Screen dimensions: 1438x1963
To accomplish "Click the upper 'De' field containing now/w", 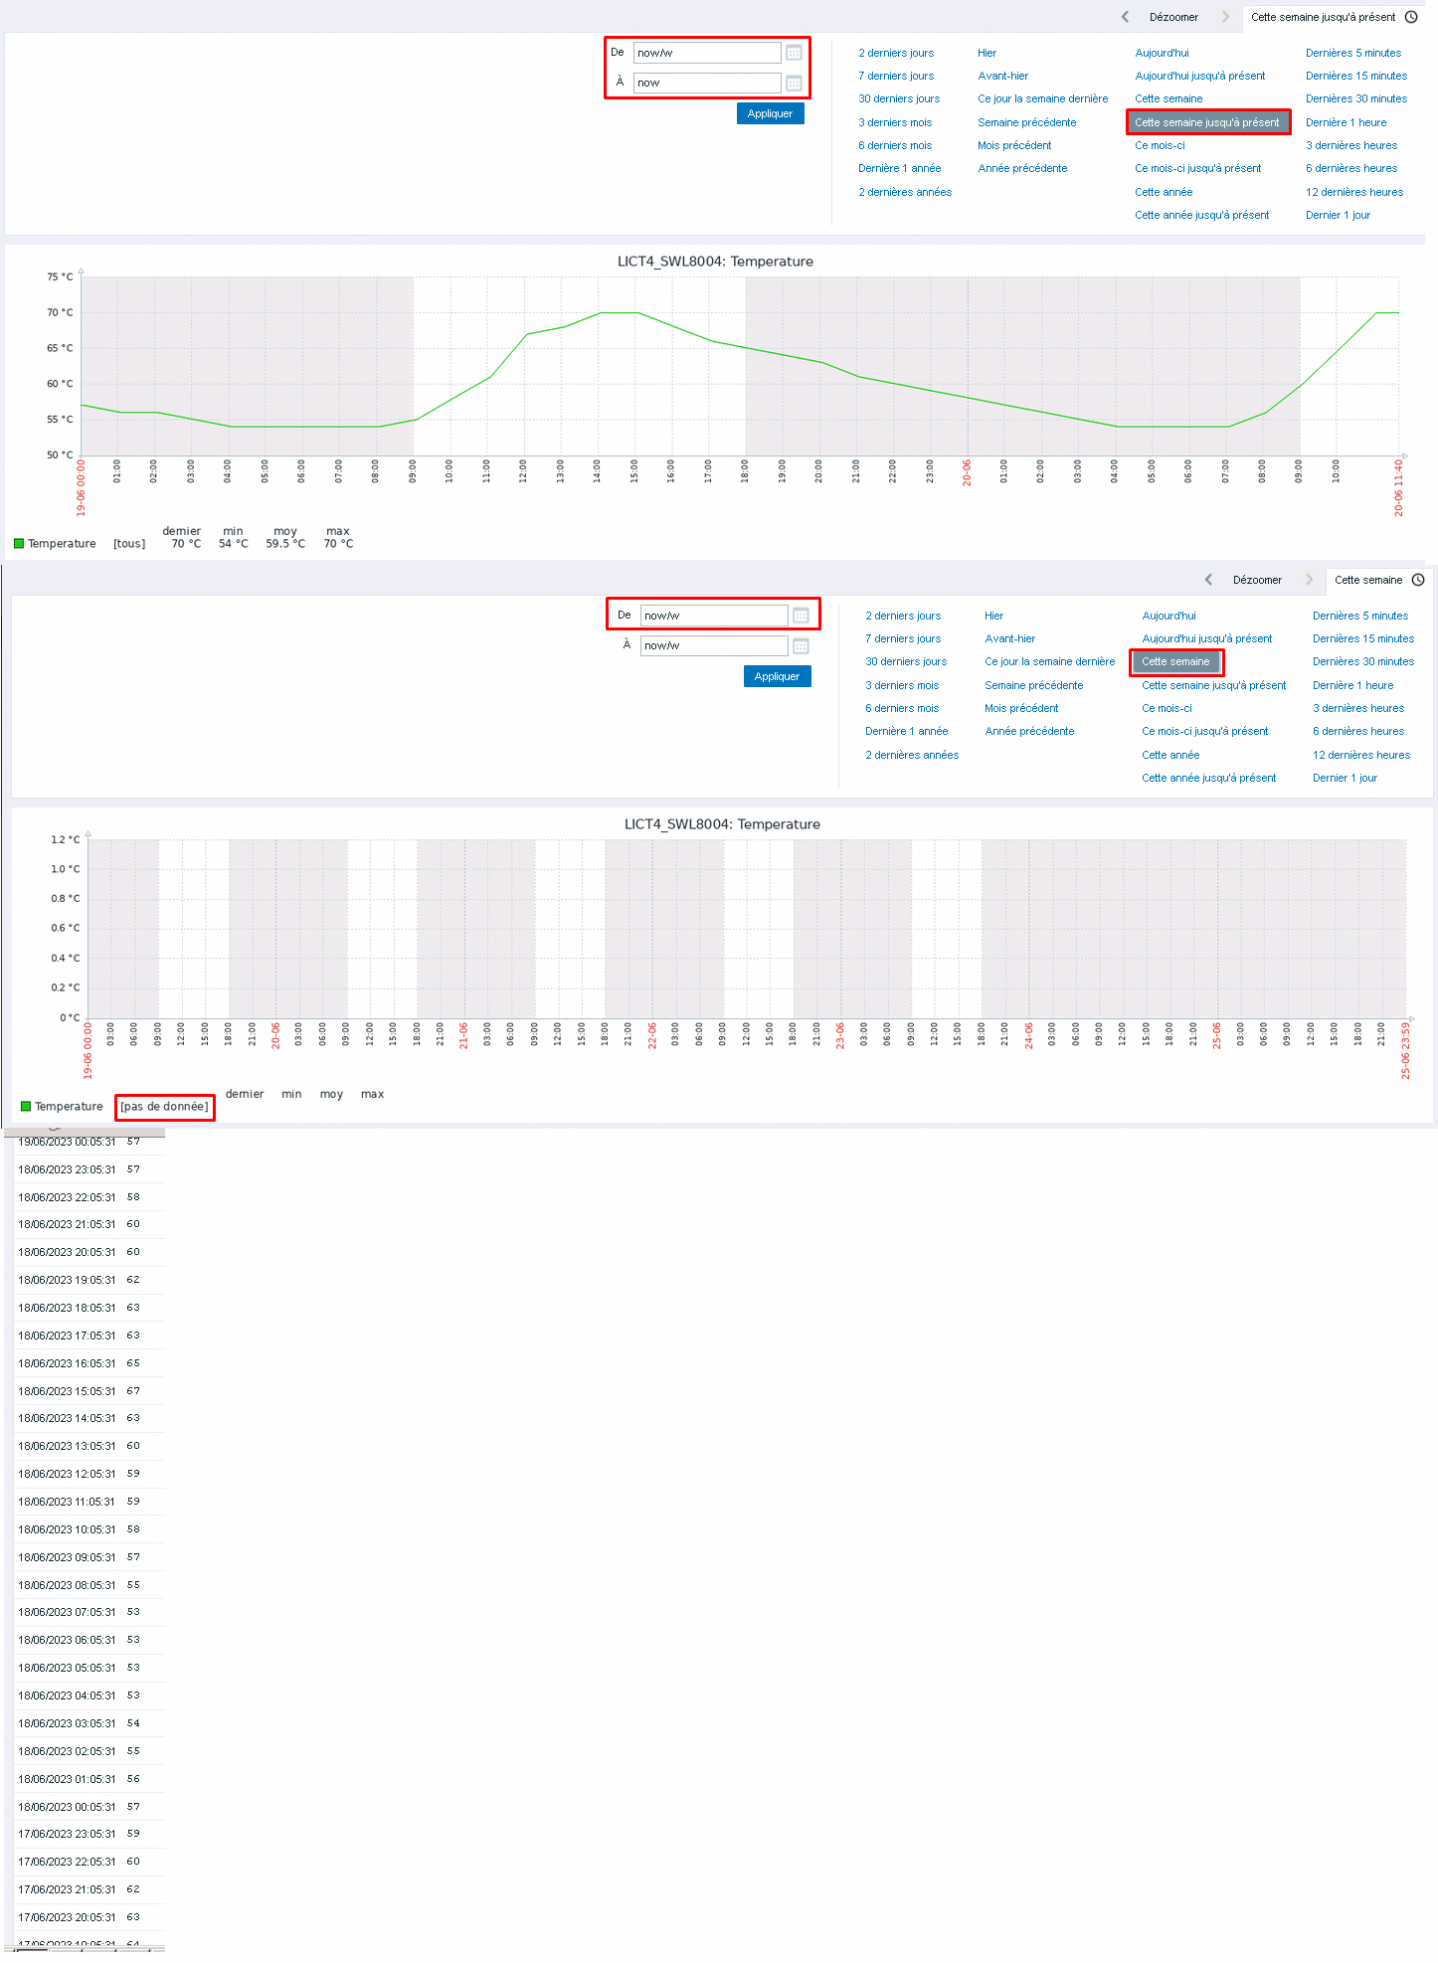I will point(706,53).
